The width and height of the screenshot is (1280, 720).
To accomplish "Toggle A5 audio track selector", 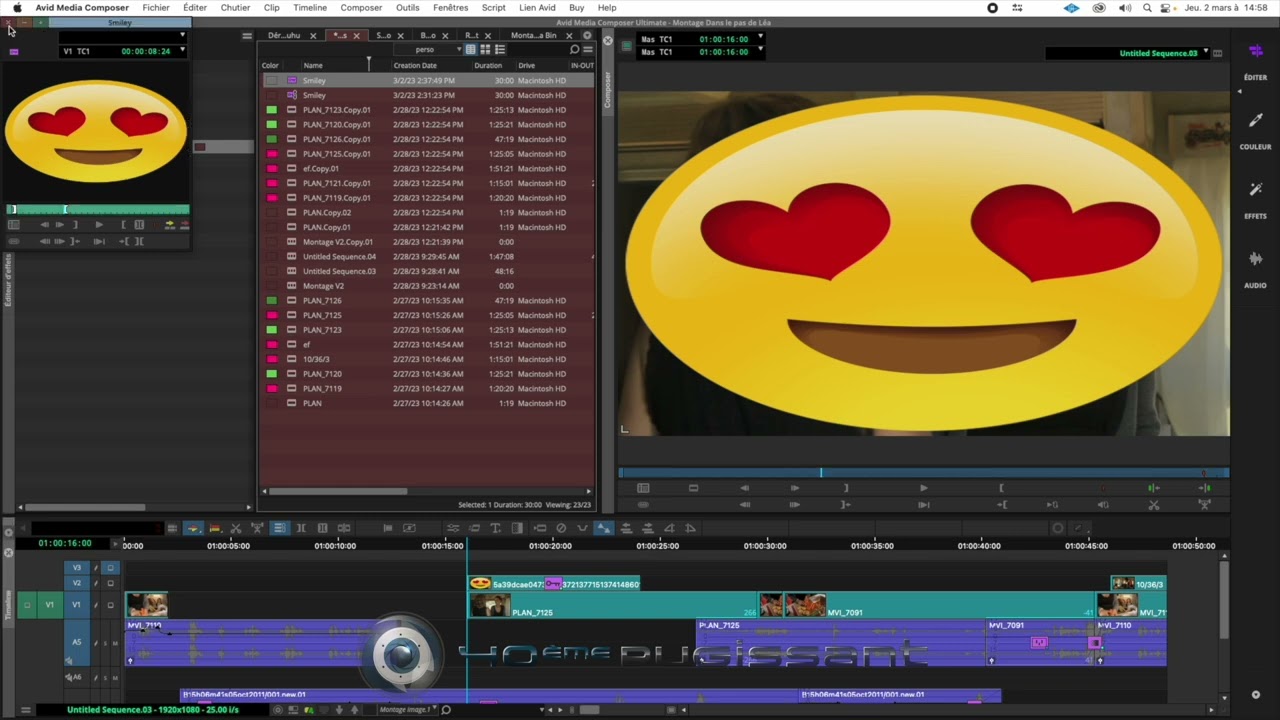I will click(x=77, y=643).
